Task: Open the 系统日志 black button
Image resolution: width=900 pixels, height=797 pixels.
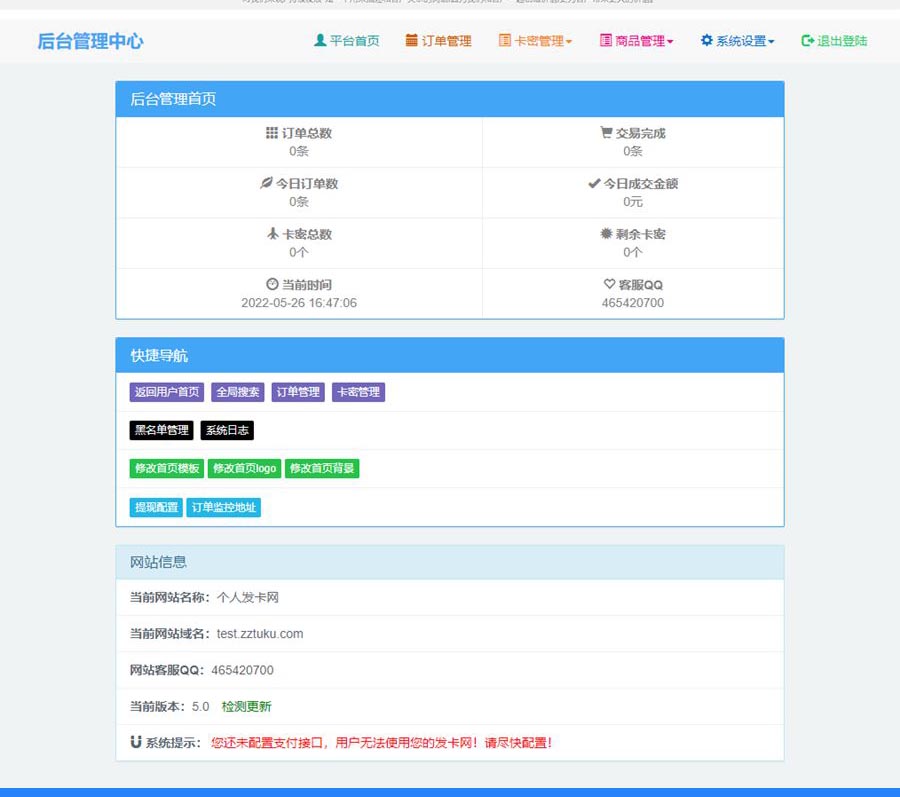Action: [227, 430]
